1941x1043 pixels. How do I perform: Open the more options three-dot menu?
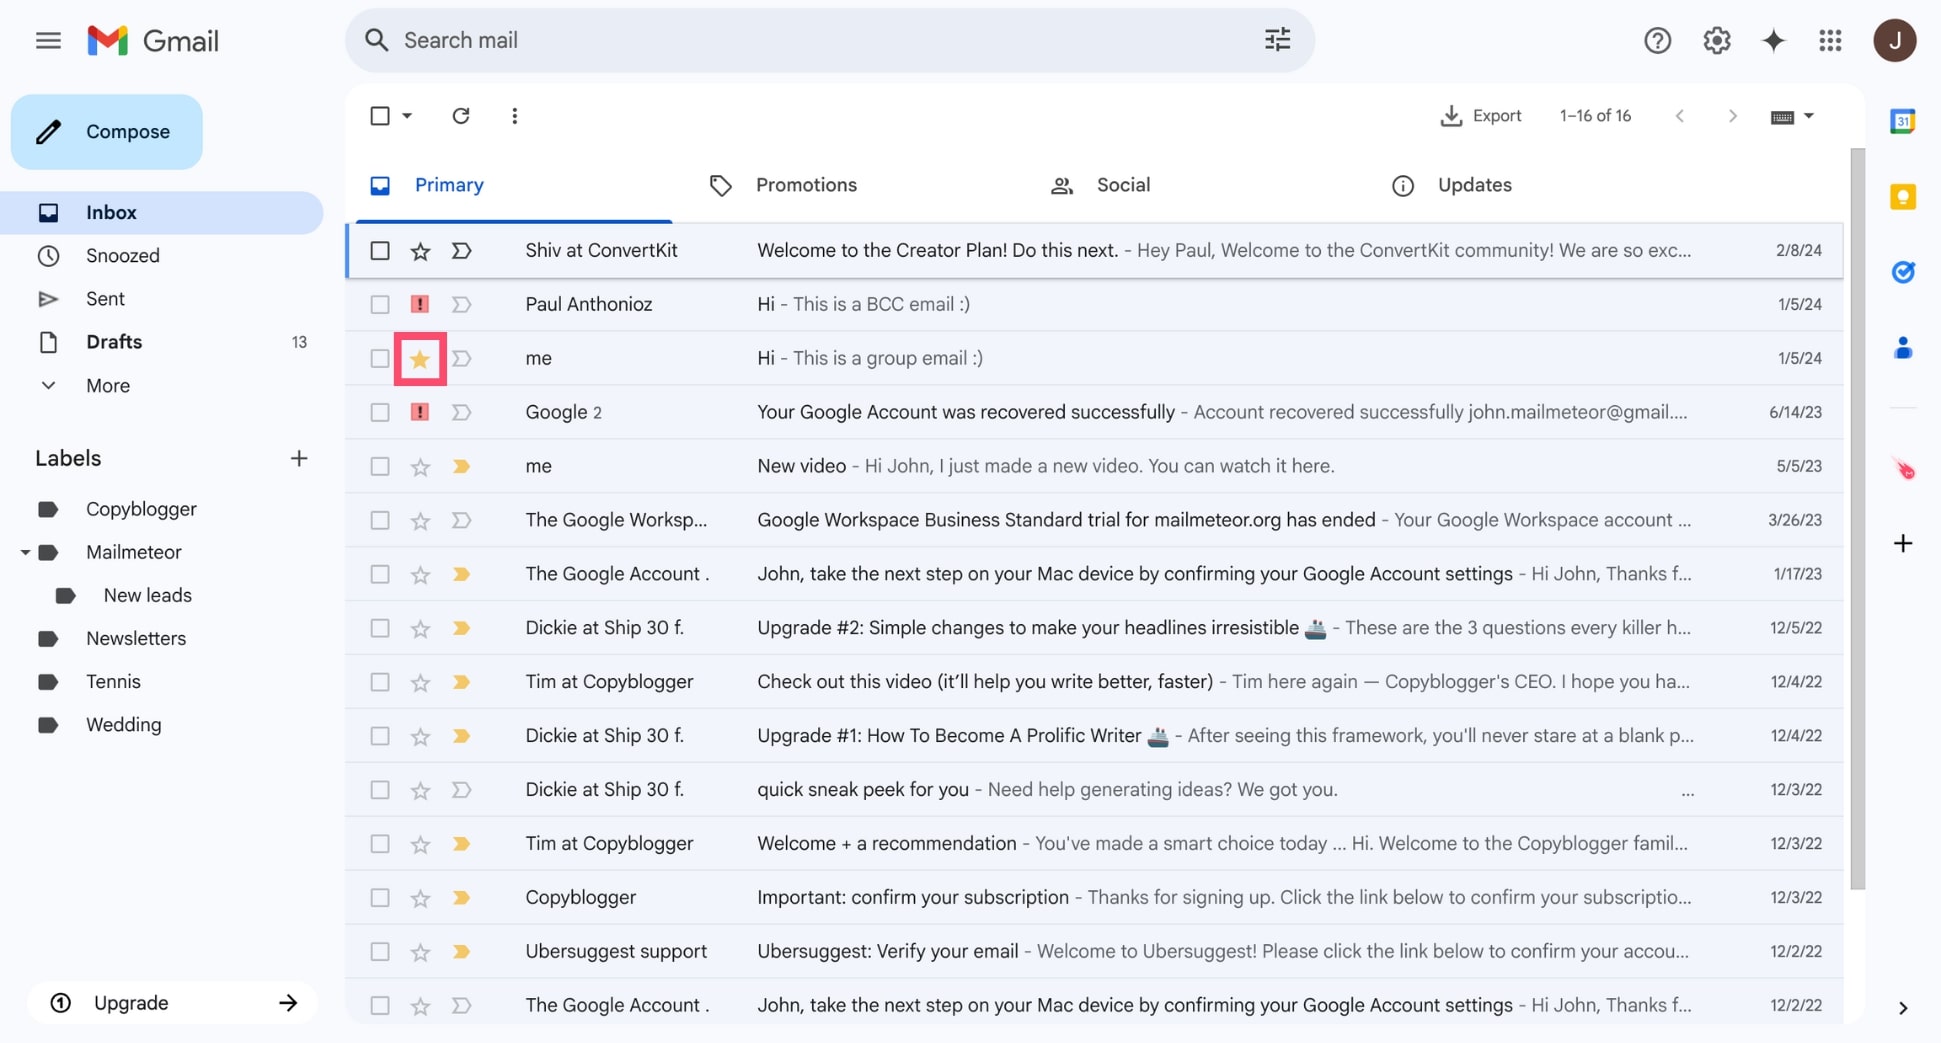coord(514,116)
